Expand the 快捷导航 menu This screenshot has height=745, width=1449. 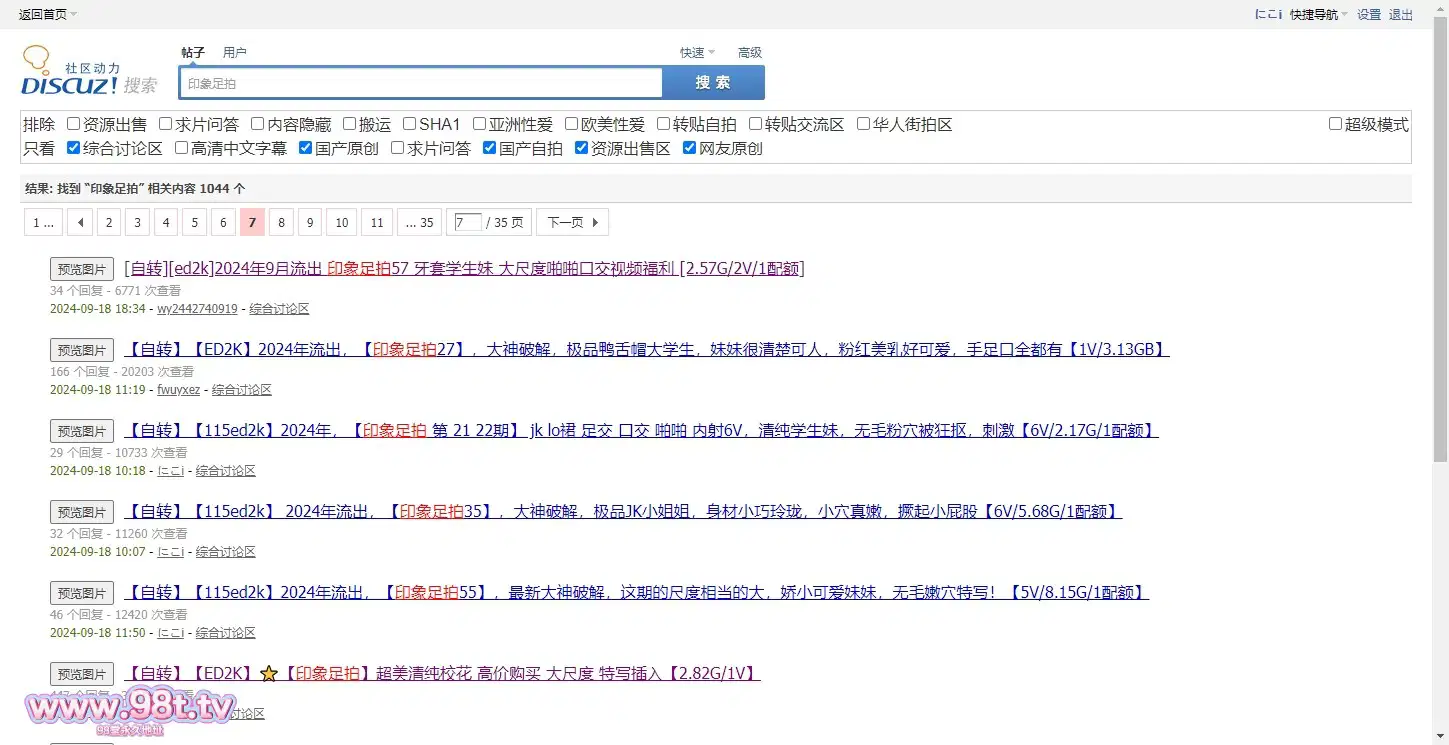(x=1319, y=14)
